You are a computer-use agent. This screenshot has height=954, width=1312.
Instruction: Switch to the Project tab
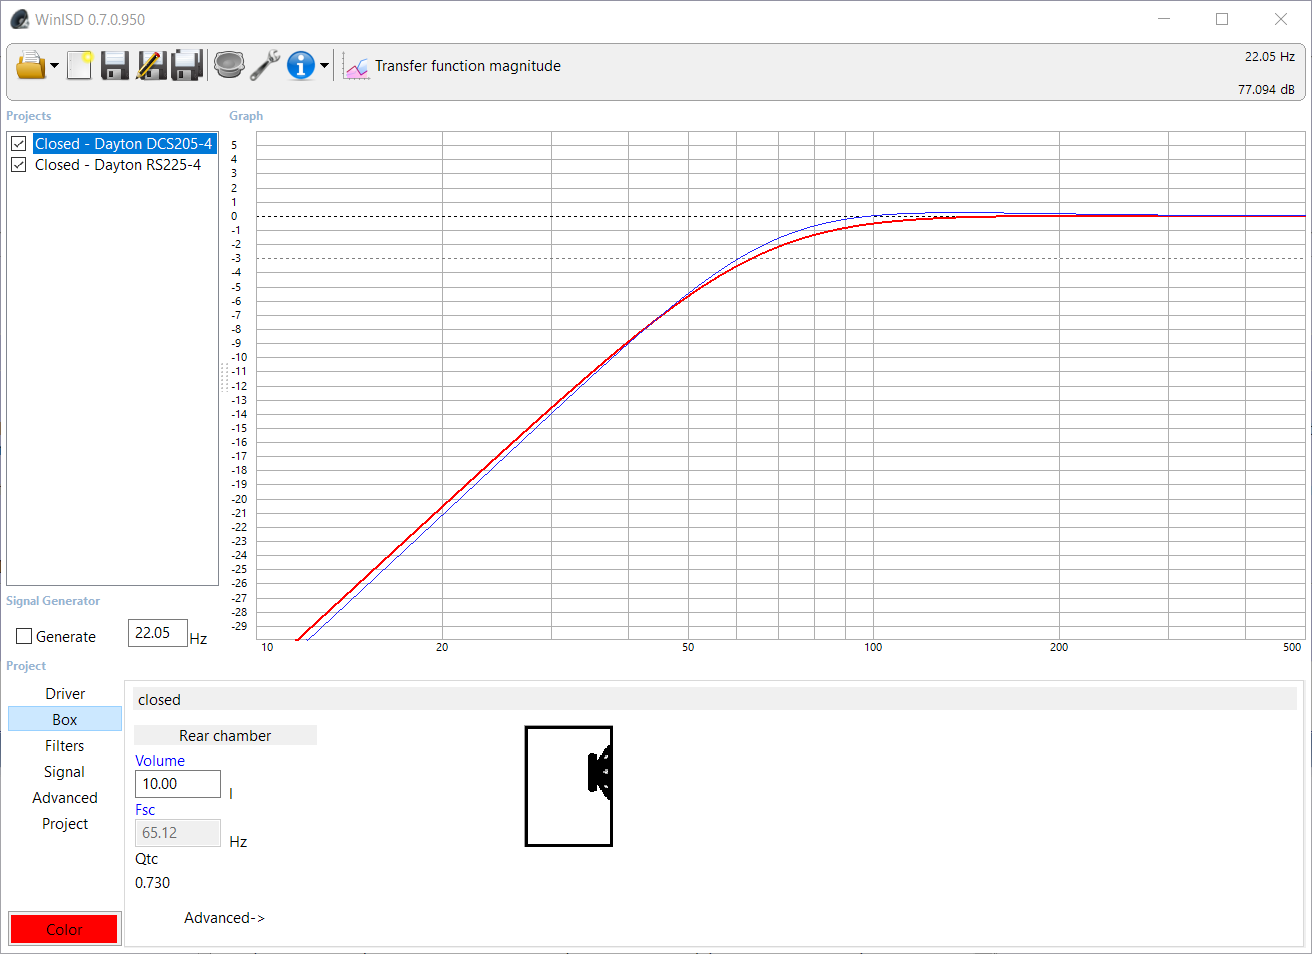(65, 824)
